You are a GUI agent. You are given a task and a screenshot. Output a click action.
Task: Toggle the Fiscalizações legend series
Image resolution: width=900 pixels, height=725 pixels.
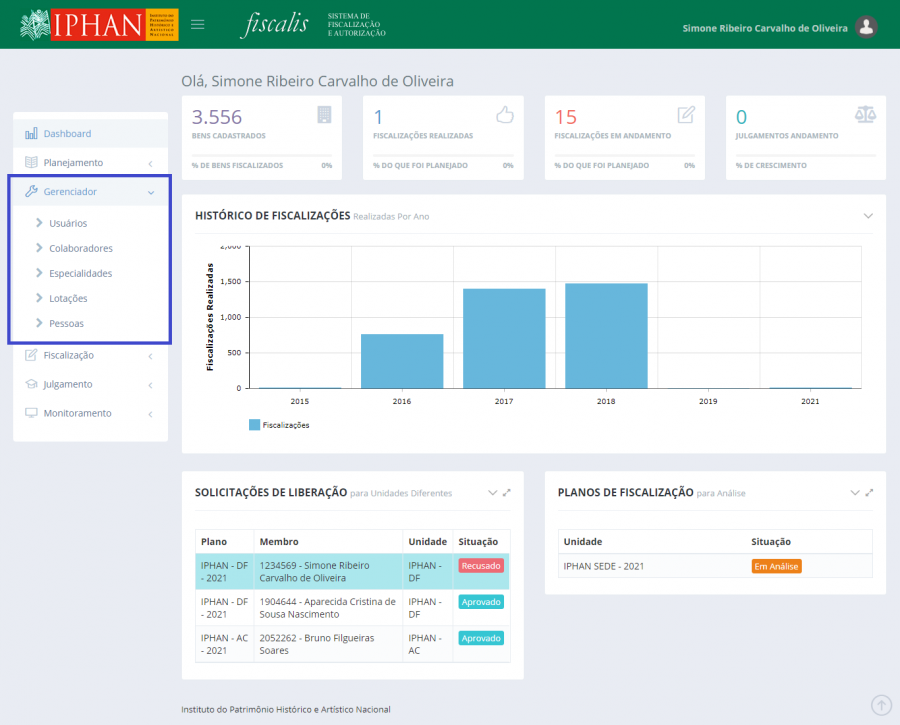[x=279, y=425]
